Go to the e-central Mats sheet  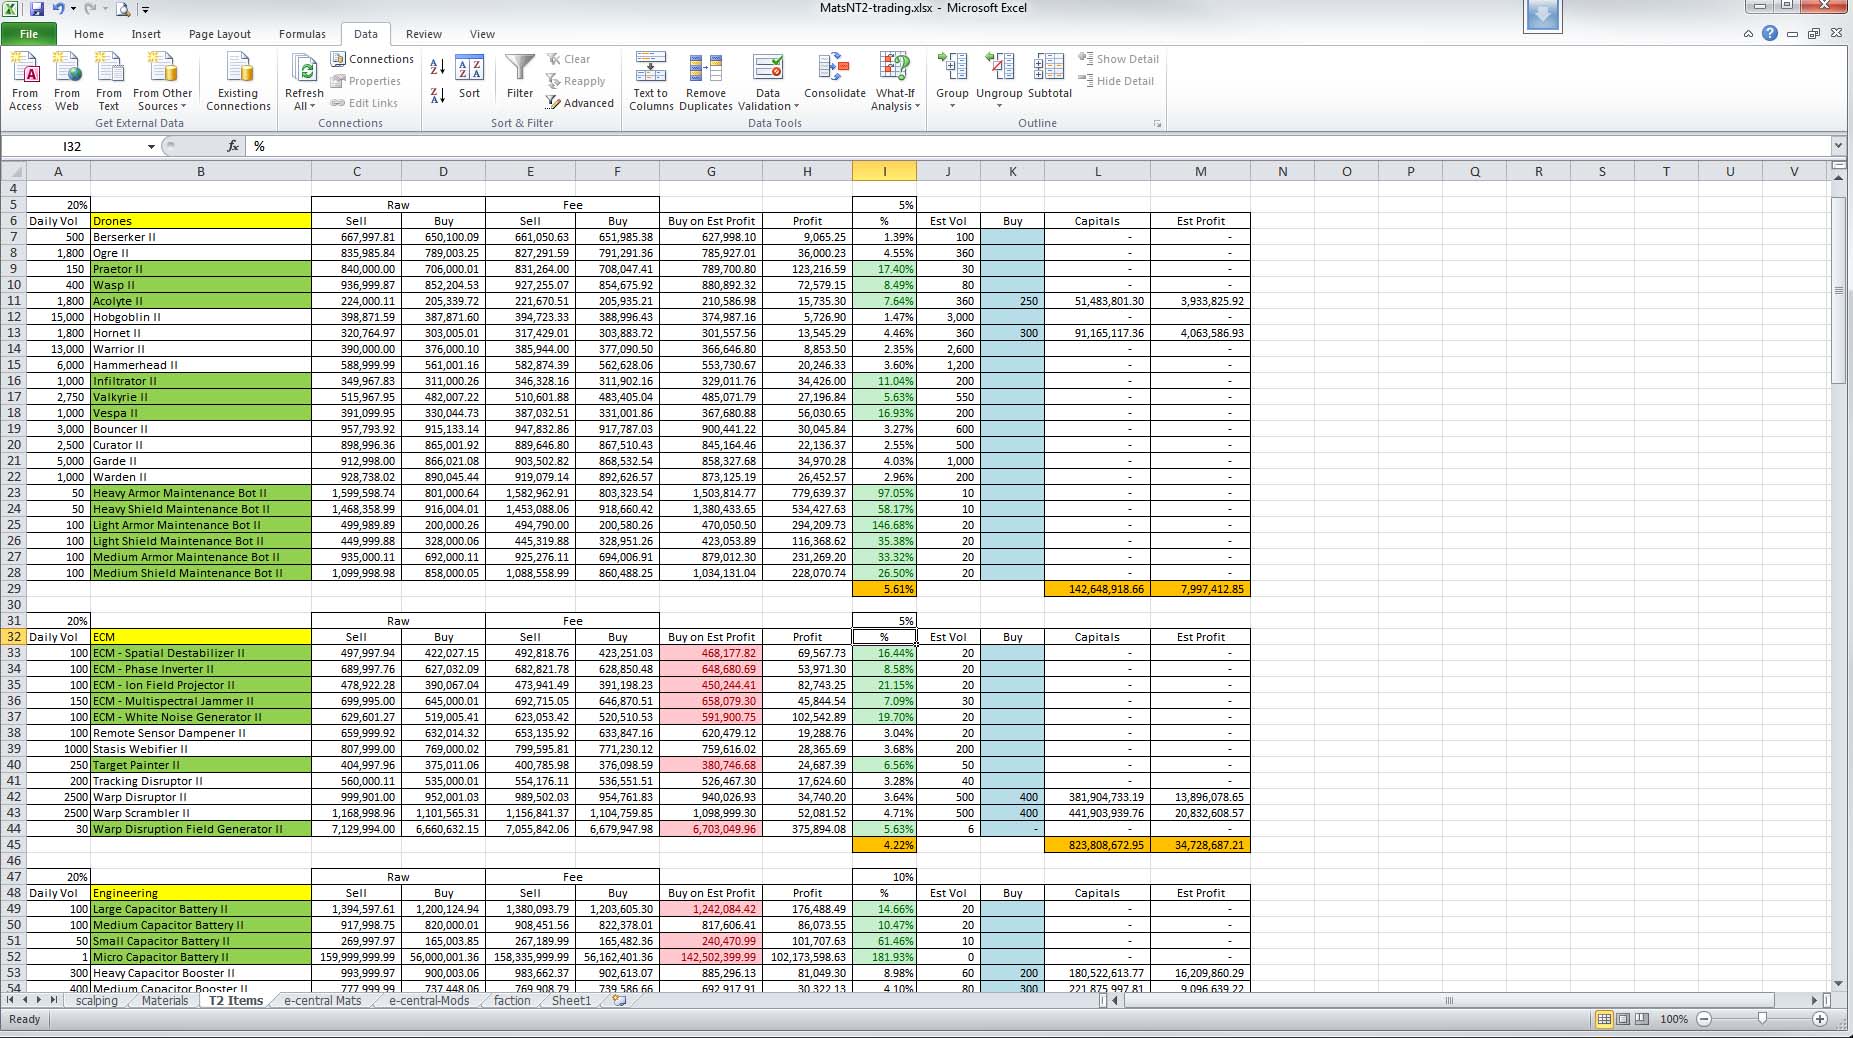point(323,1000)
